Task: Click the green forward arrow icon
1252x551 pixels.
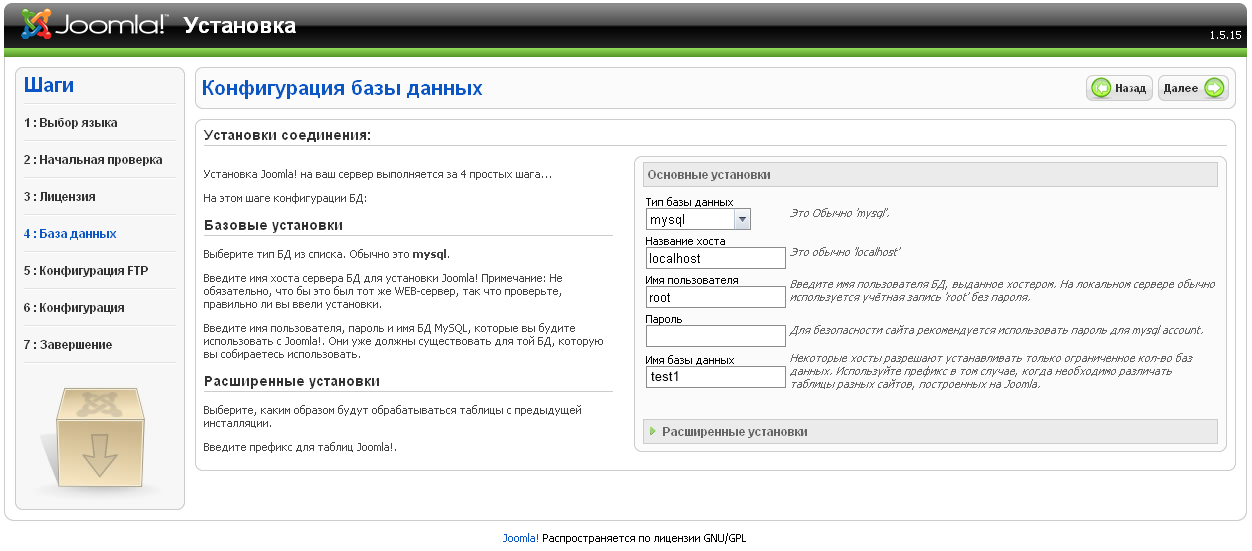Action: point(1214,88)
